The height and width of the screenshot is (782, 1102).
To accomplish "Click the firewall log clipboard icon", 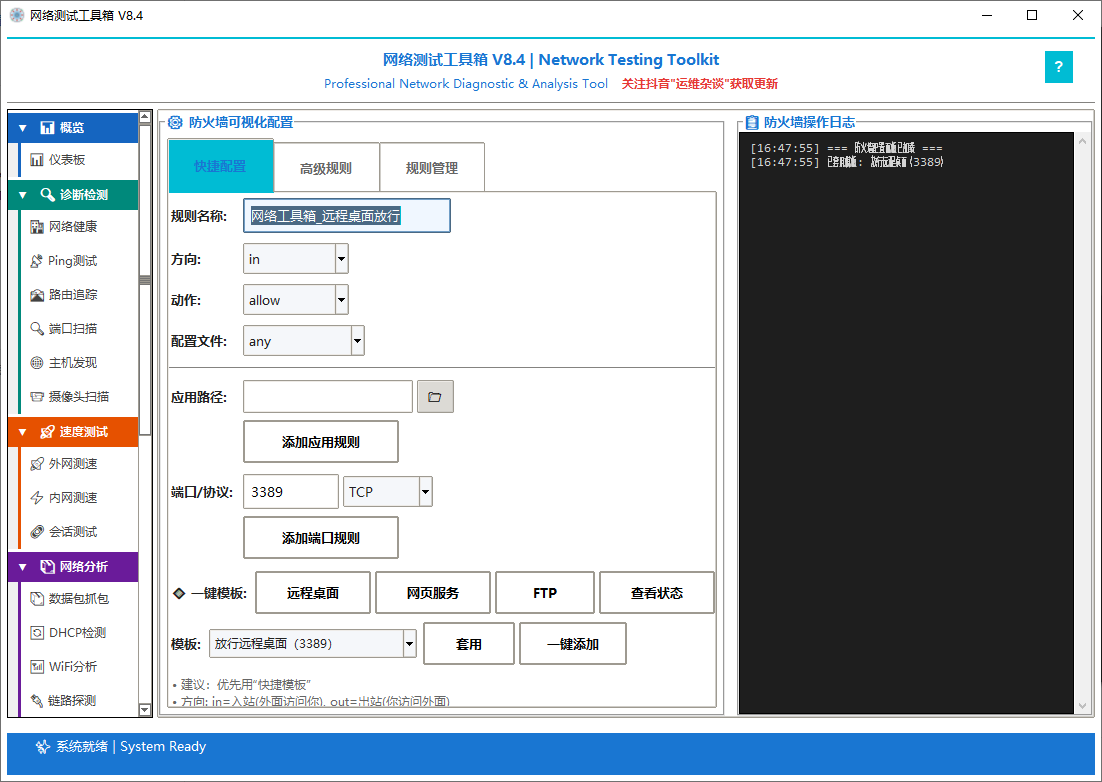I will (x=752, y=123).
